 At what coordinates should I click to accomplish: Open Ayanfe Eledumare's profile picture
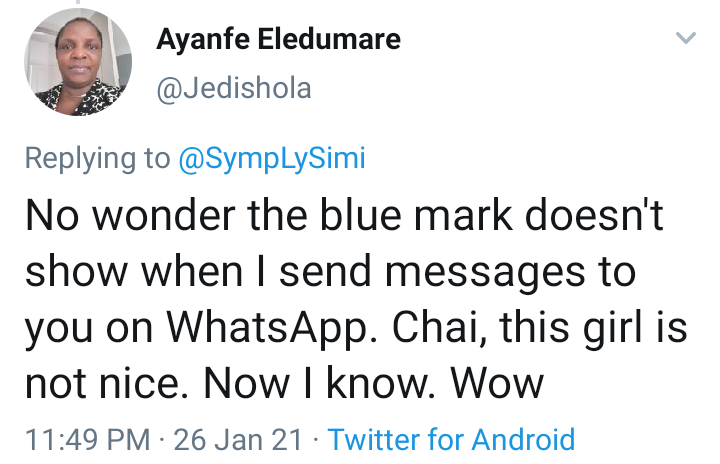[x=73, y=62]
